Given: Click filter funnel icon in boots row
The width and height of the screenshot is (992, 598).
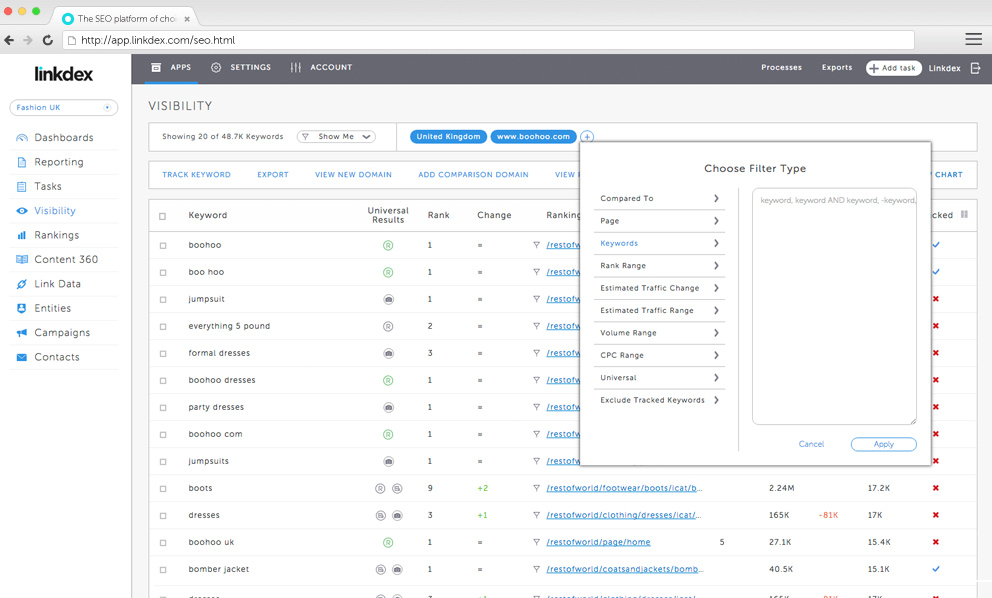Looking at the screenshot, I should click(x=536, y=489).
